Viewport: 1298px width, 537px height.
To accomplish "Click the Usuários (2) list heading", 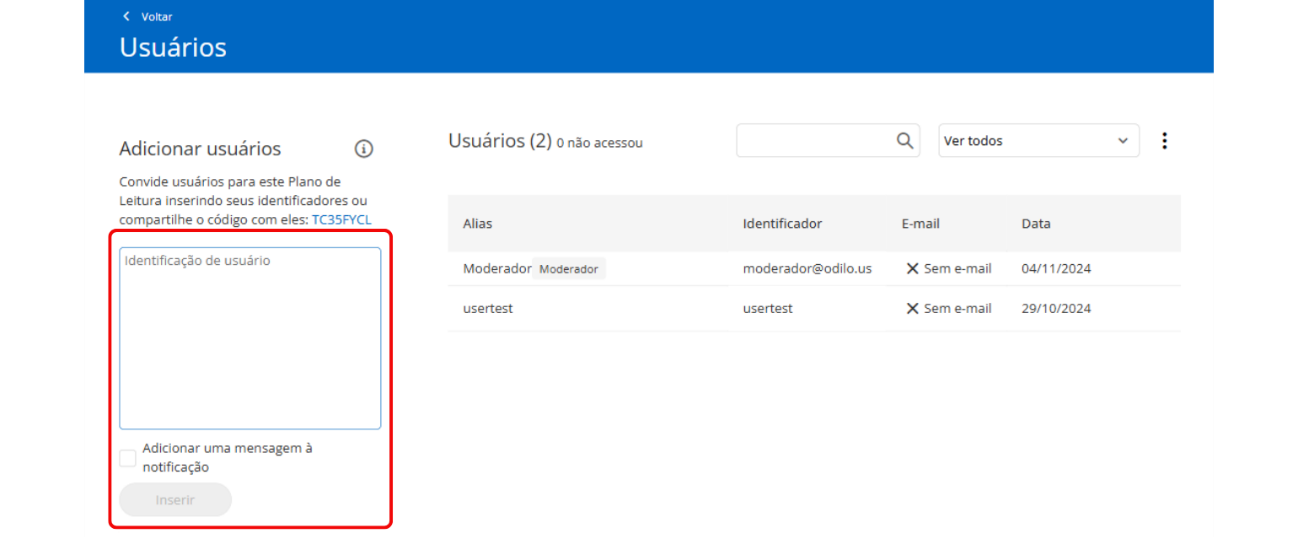I will pyautogui.click(x=500, y=141).
